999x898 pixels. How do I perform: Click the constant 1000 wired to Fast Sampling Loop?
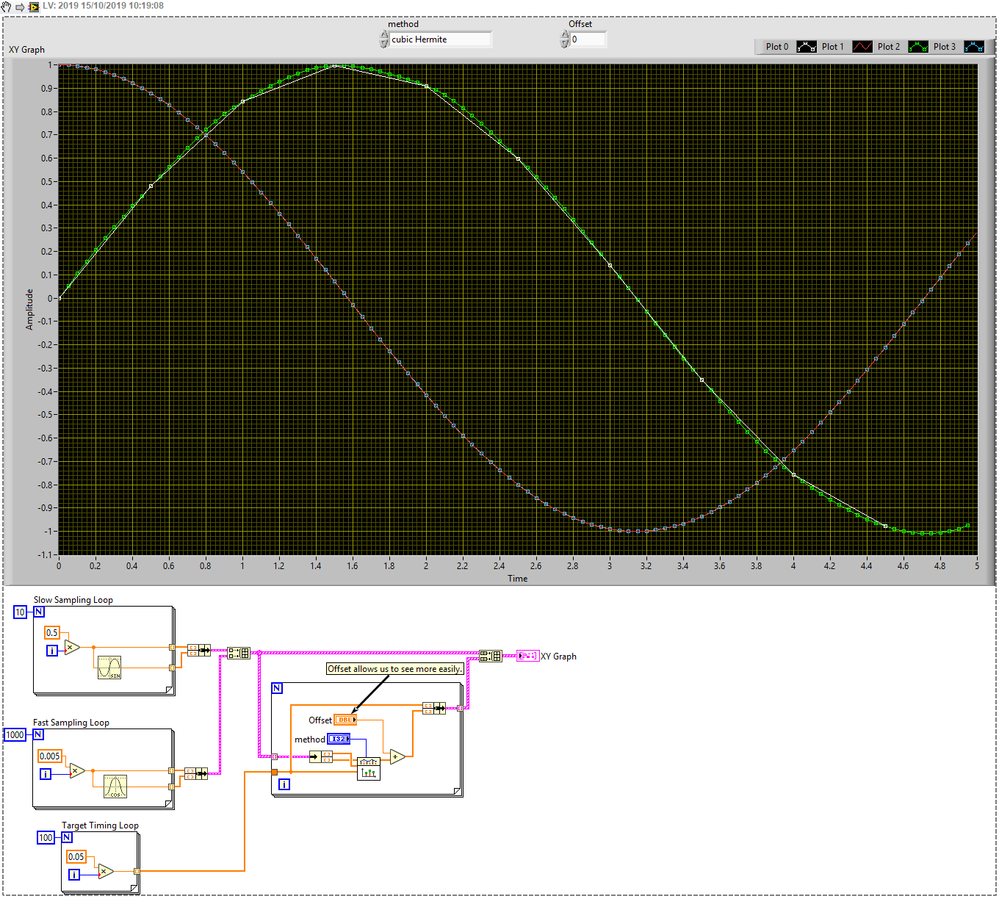[15, 735]
